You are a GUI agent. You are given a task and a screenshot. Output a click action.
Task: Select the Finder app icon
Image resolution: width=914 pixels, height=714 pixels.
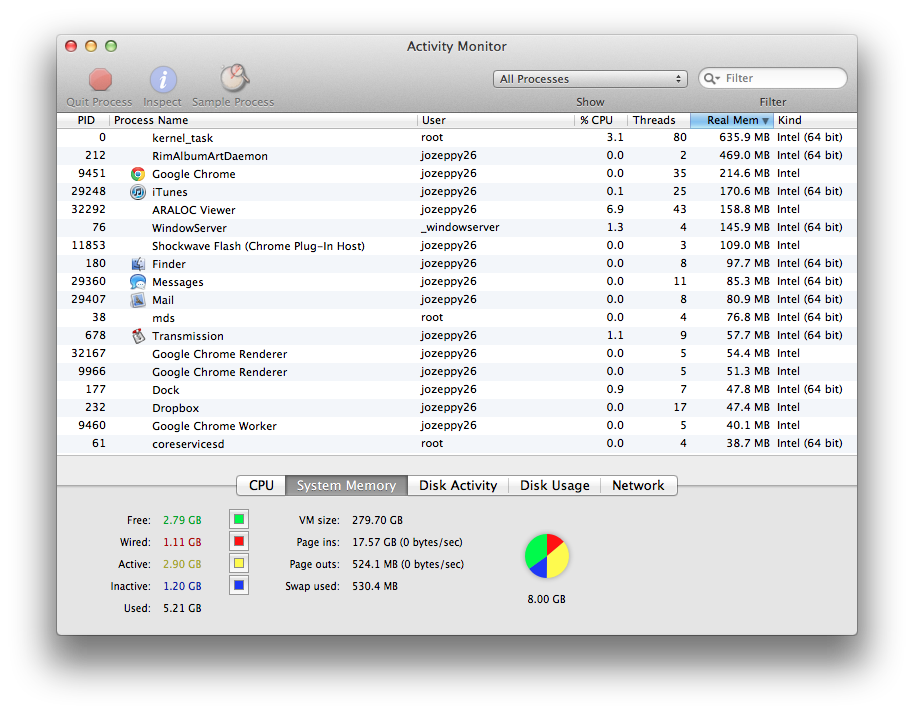(x=138, y=264)
